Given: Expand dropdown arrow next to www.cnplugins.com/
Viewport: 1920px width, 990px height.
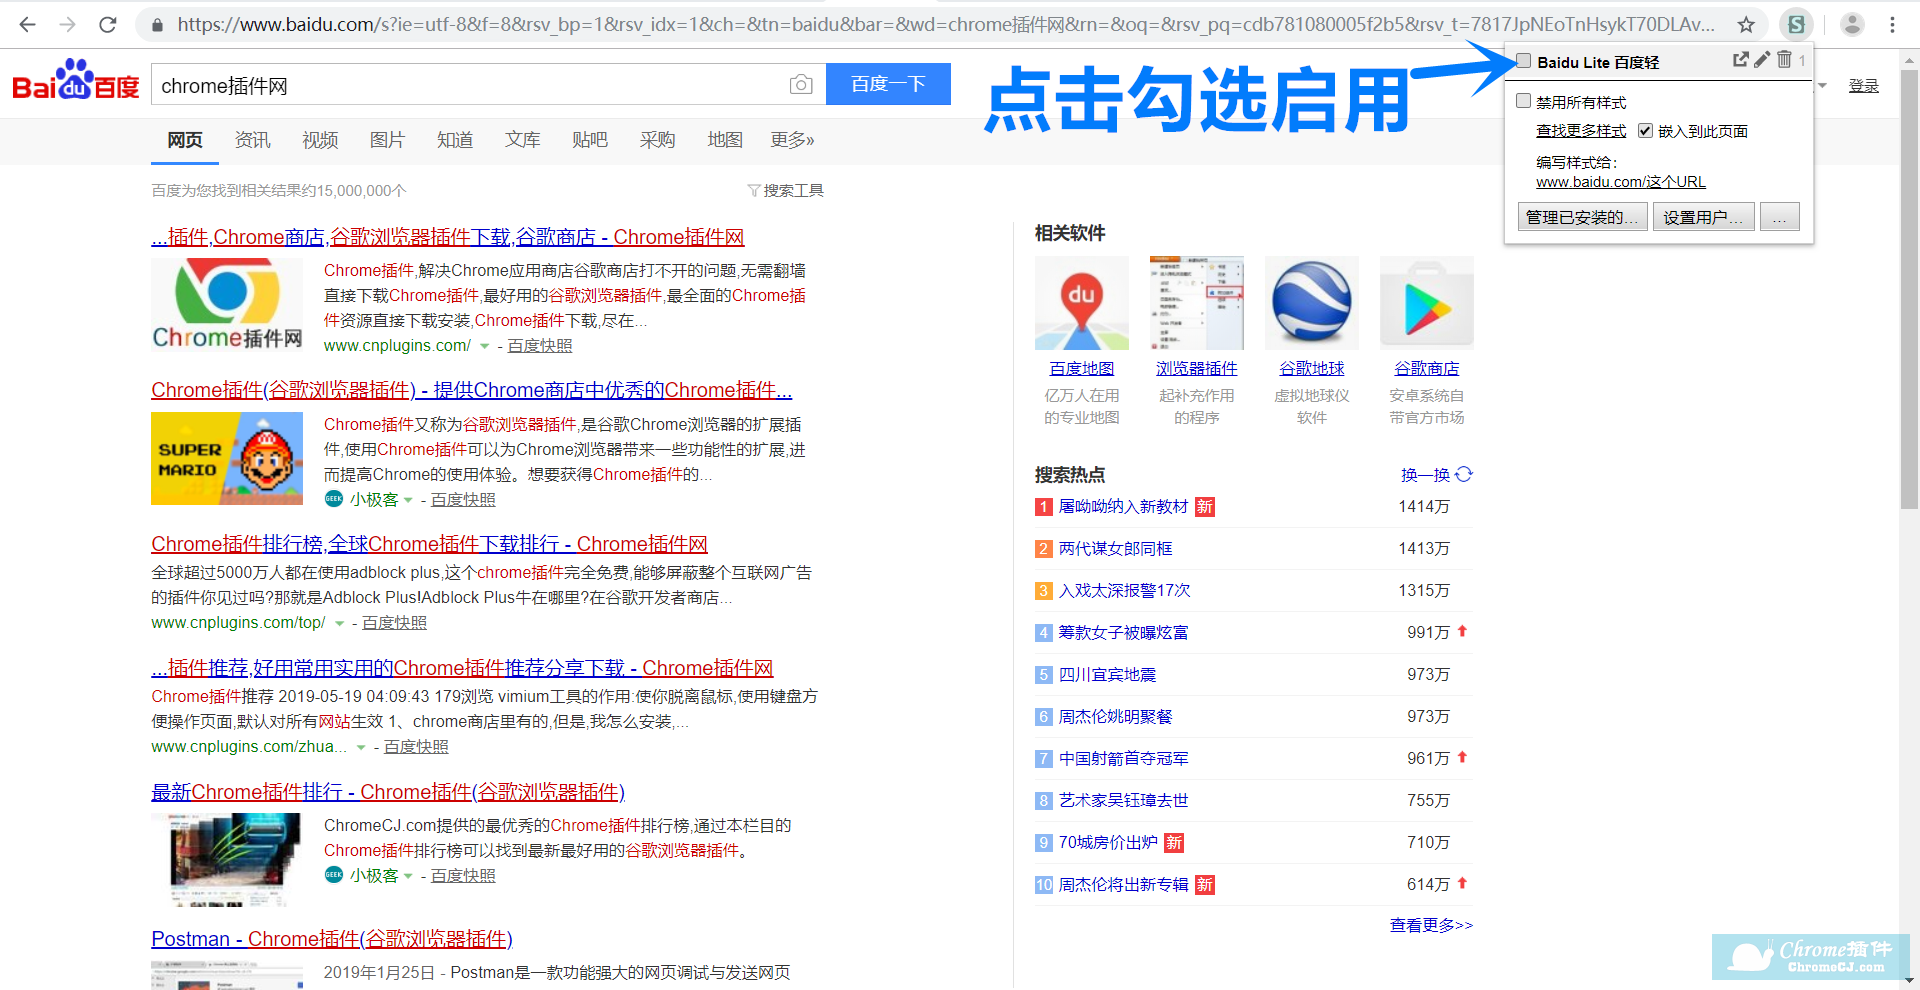Looking at the screenshot, I should (485, 346).
